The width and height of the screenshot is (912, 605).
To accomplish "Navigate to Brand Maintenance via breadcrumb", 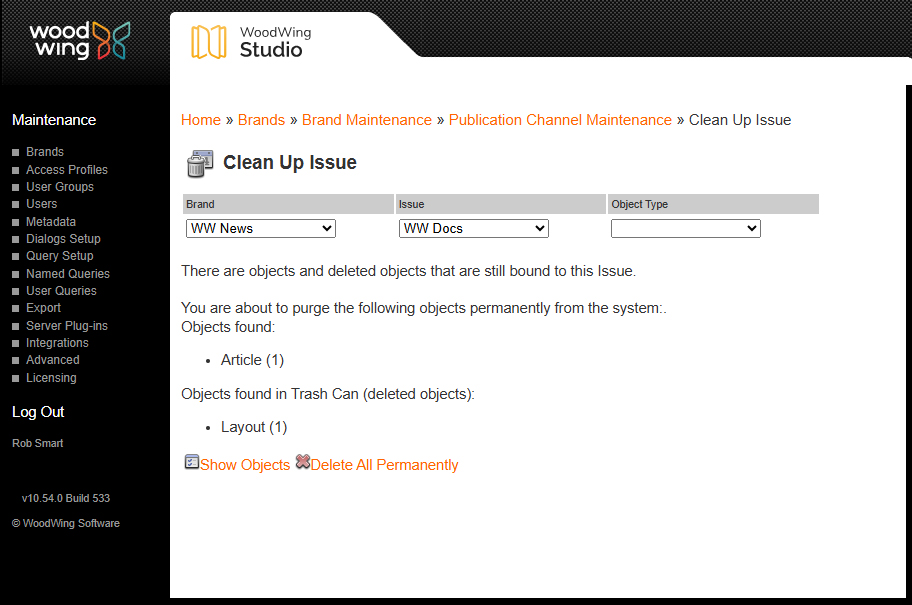I will pyautogui.click(x=366, y=119).
